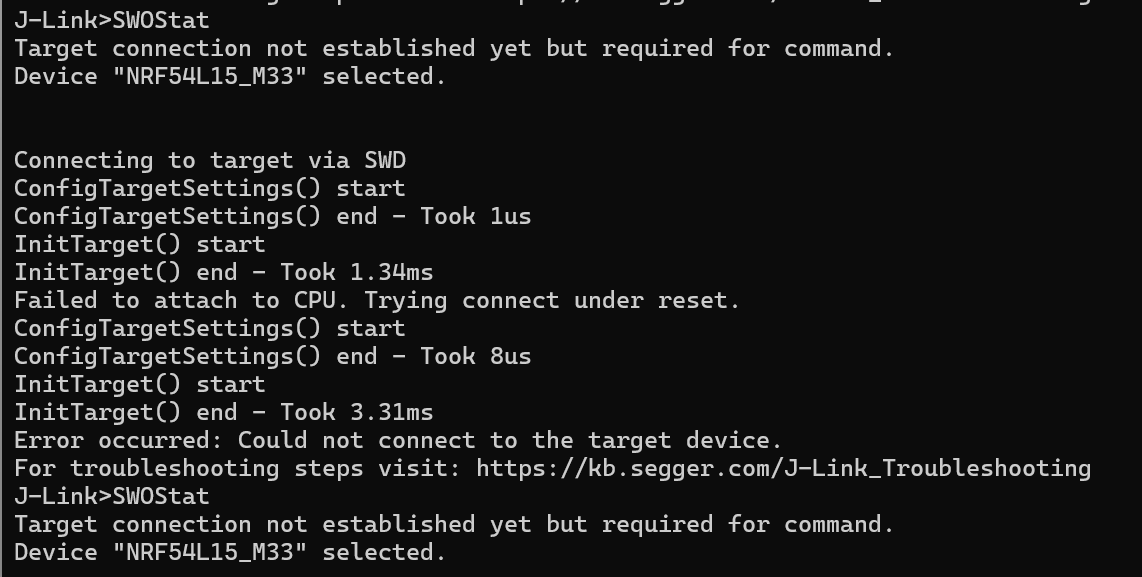The width and height of the screenshot is (1142, 577).
Task: Click the "Error occurred: Could not connect" line
Action: pyautogui.click(x=397, y=440)
